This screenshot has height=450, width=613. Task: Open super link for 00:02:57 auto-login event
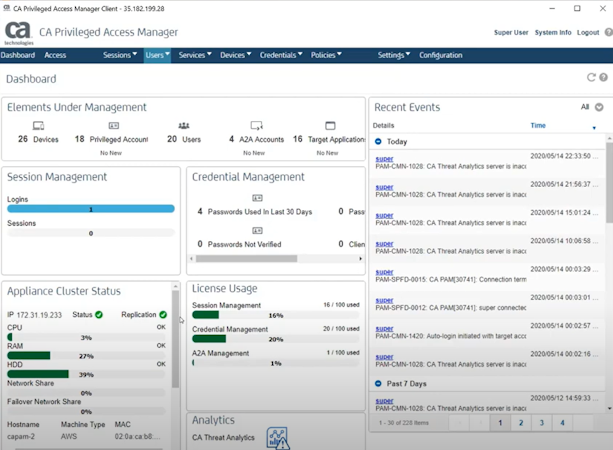pos(384,329)
